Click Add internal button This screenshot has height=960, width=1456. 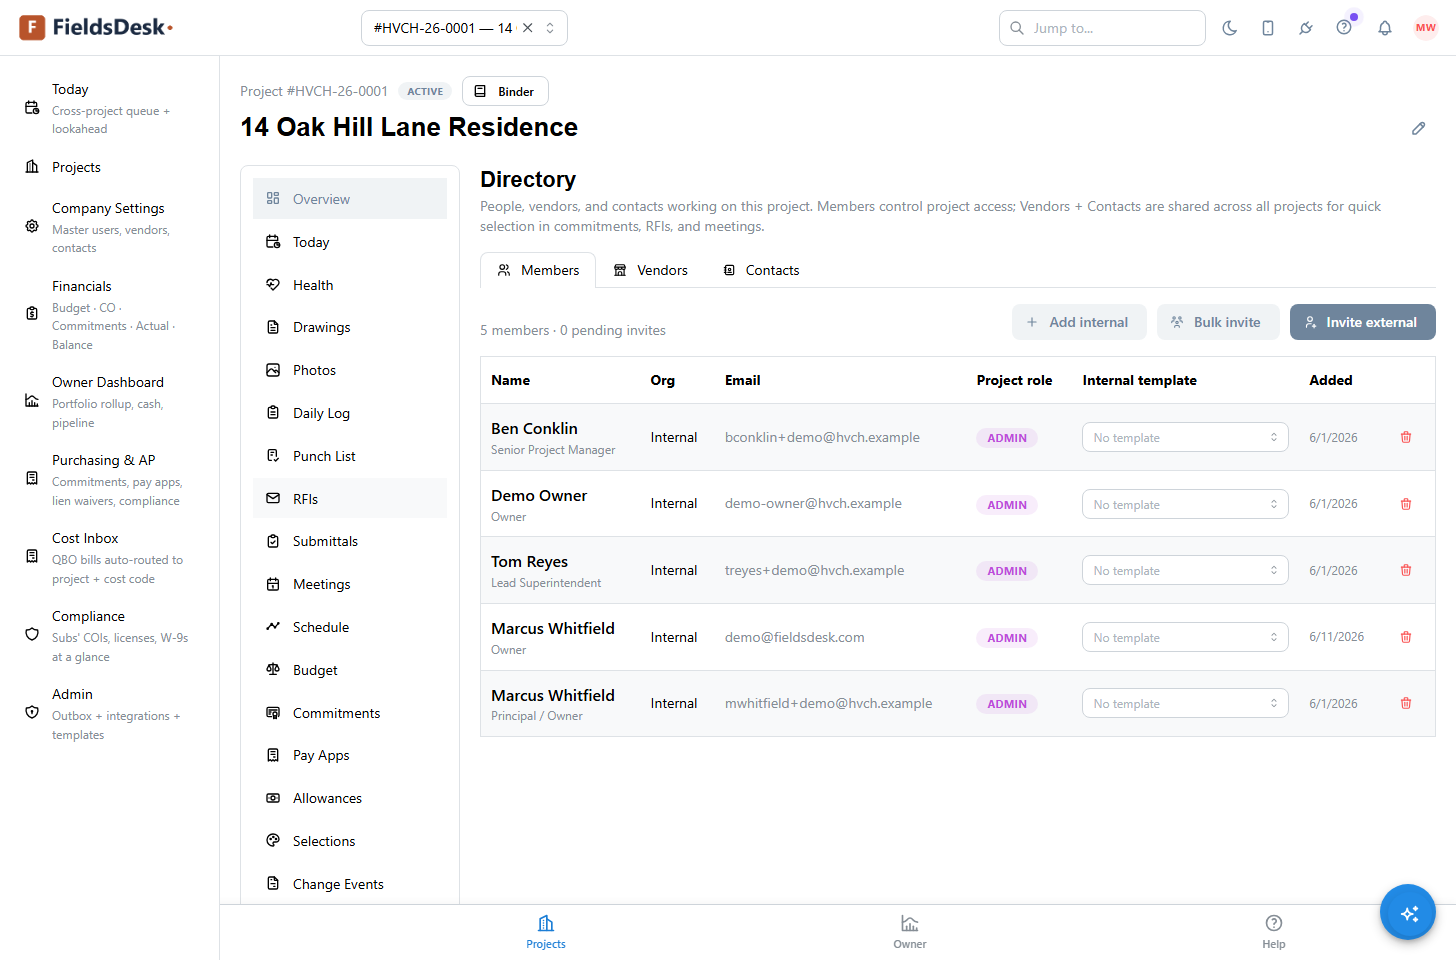(1079, 322)
